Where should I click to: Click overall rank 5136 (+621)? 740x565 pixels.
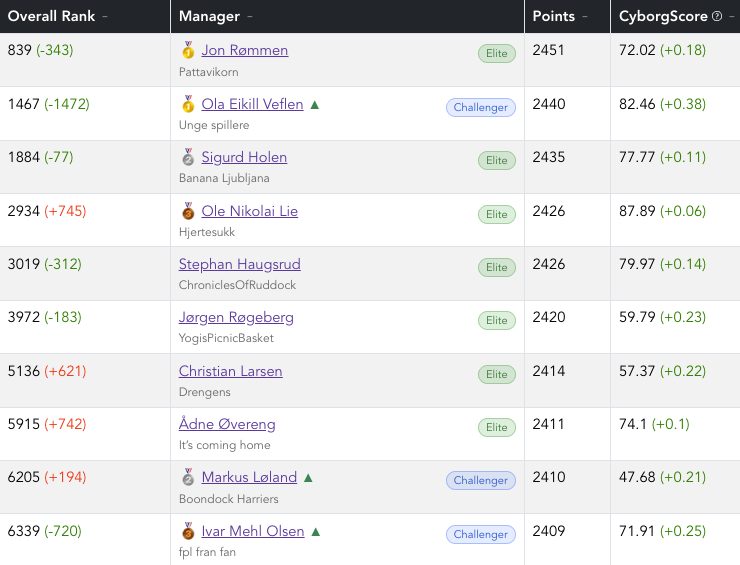click(47, 371)
